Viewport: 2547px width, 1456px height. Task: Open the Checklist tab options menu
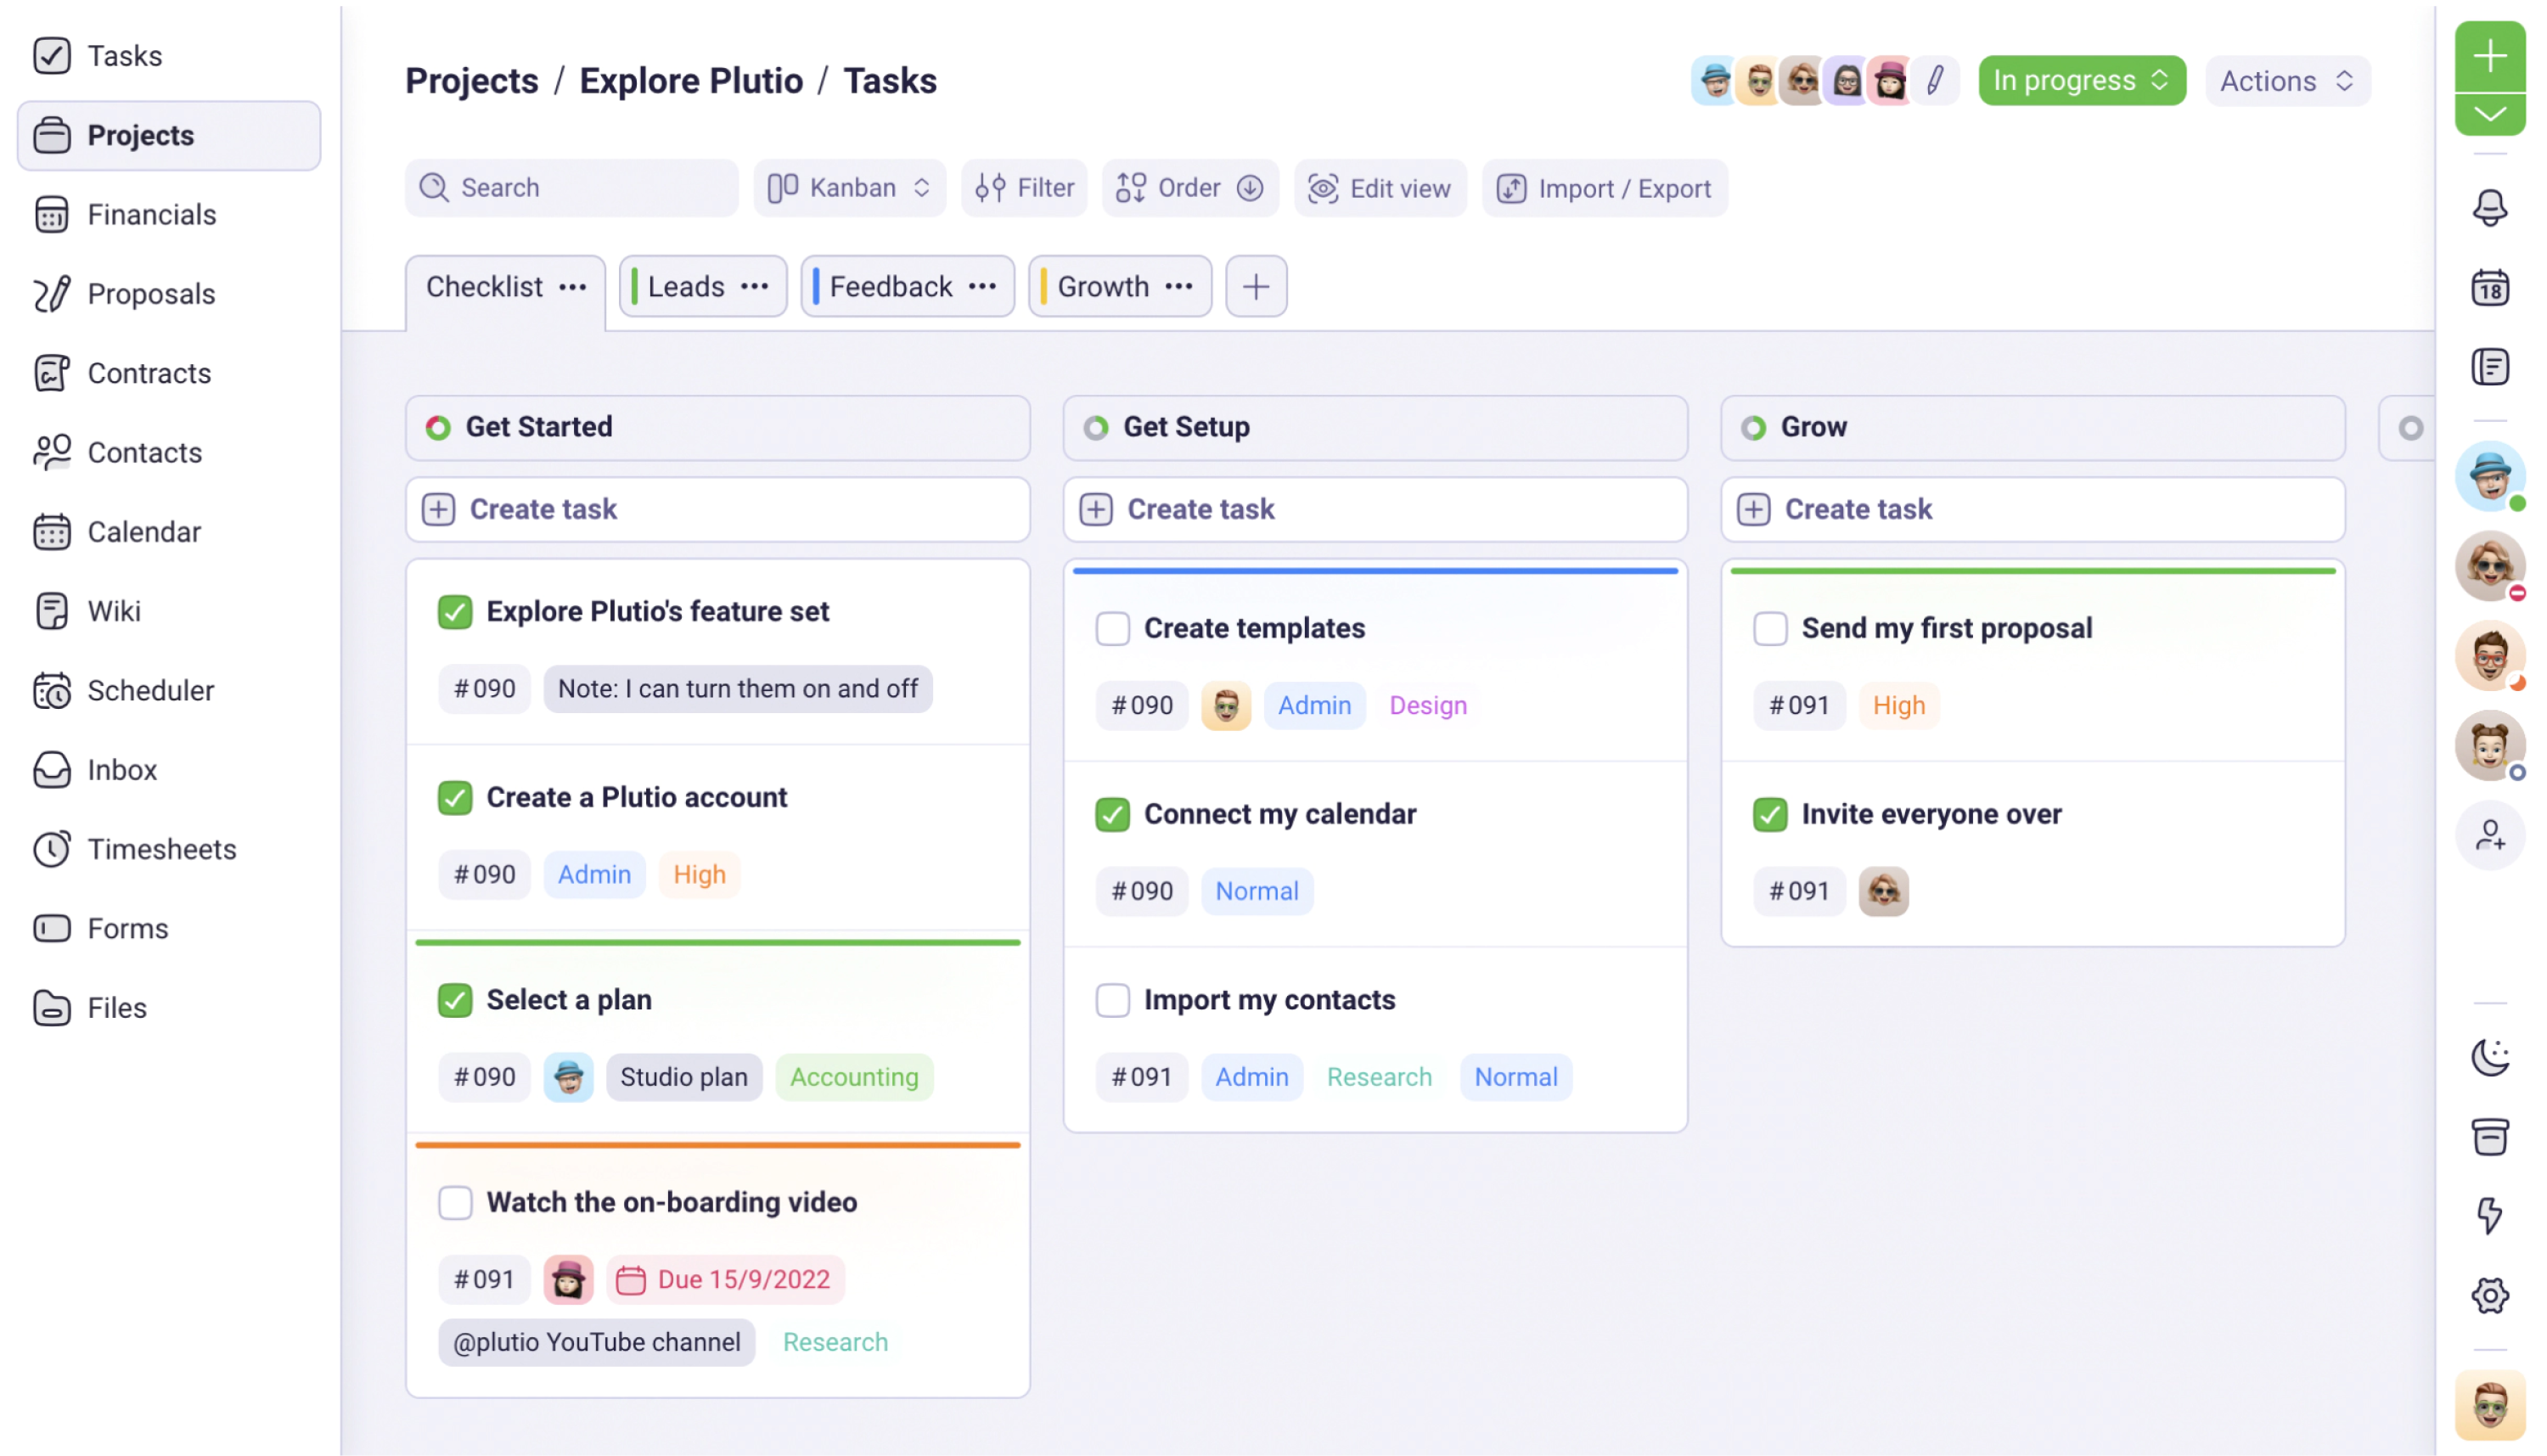573,287
